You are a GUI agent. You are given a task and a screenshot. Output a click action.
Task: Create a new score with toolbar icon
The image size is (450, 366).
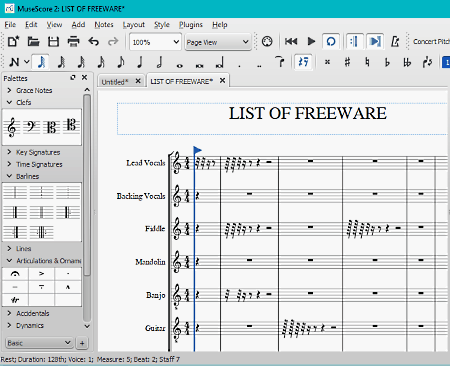13,42
